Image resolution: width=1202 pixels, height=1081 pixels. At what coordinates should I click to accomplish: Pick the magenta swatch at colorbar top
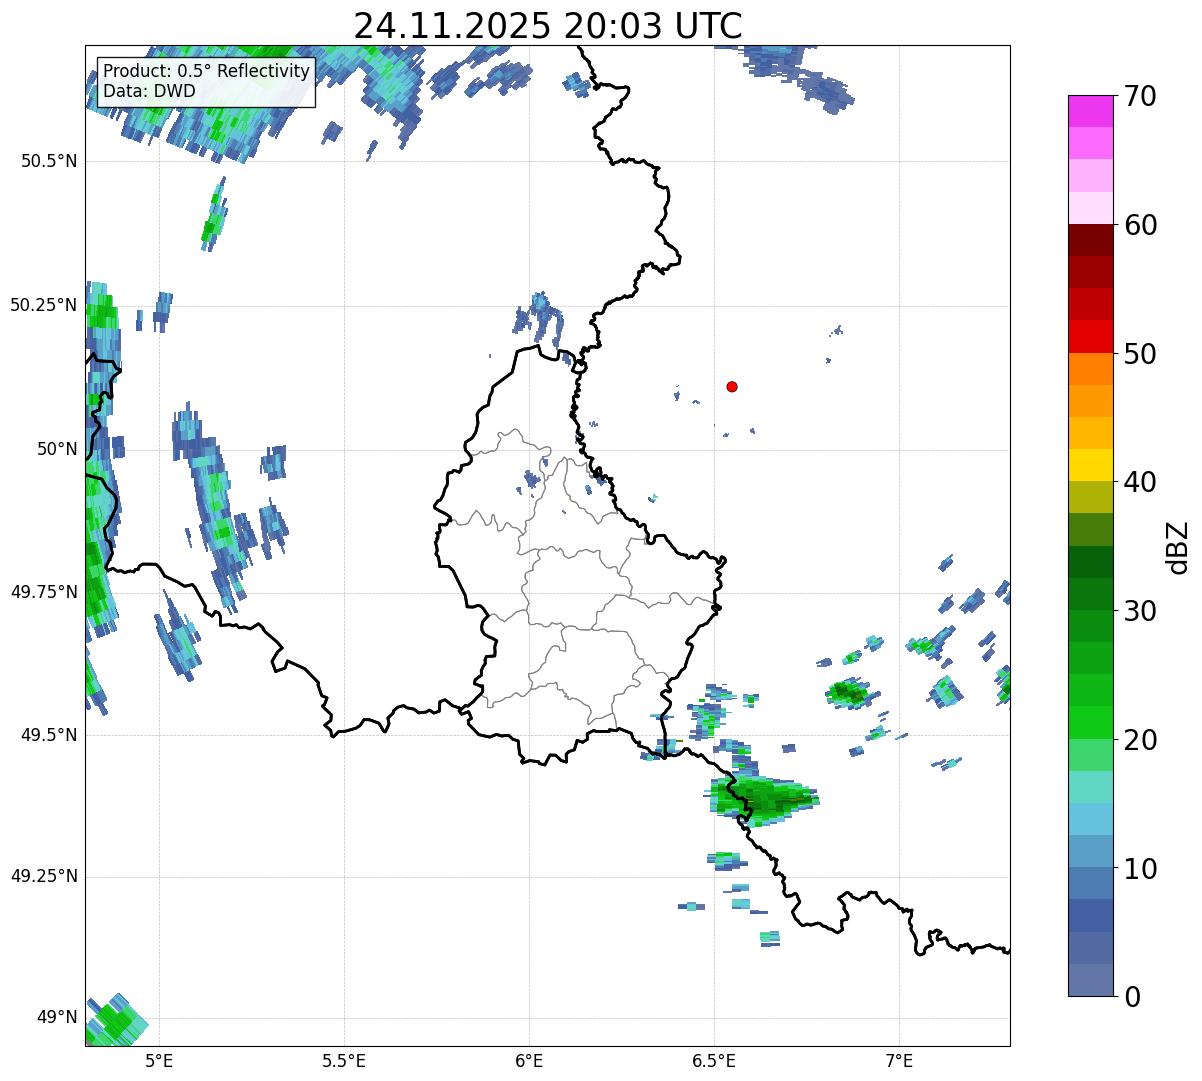point(1090,111)
